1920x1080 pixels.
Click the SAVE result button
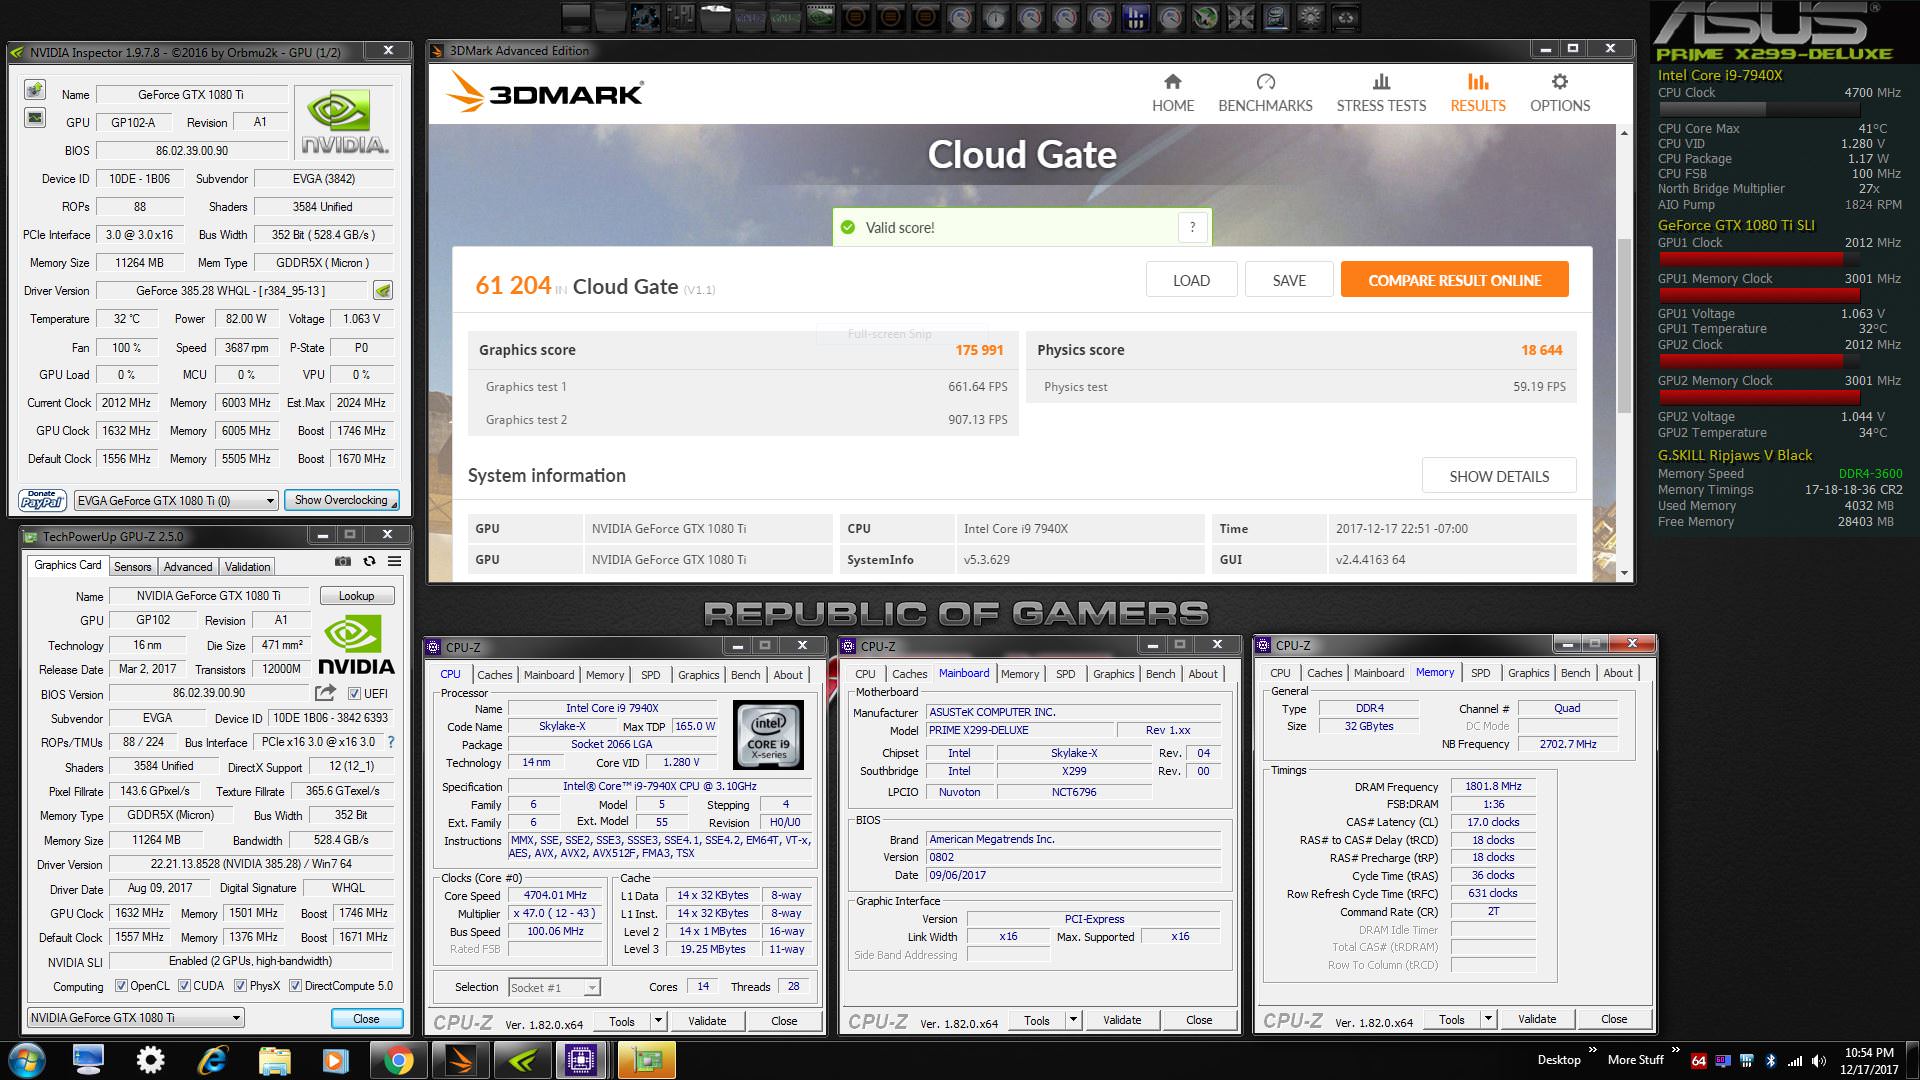click(x=1289, y=280)
